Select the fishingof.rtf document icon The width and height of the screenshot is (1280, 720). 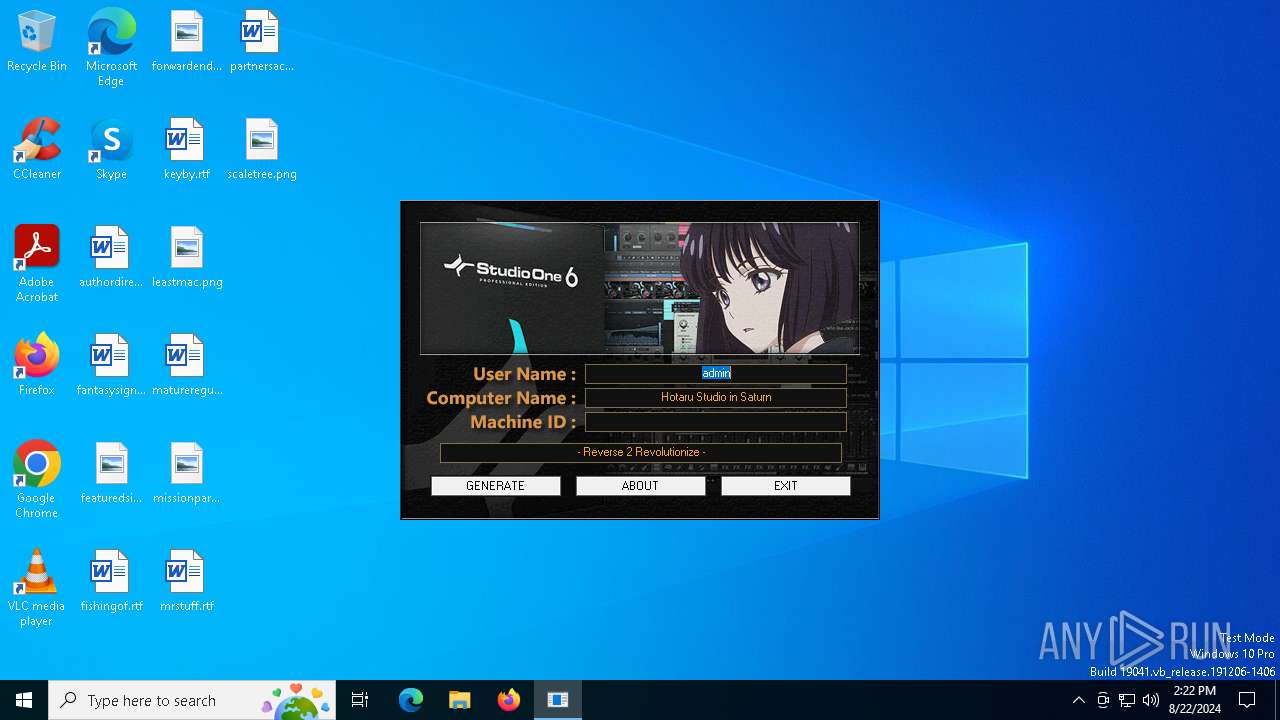[111, 582]
